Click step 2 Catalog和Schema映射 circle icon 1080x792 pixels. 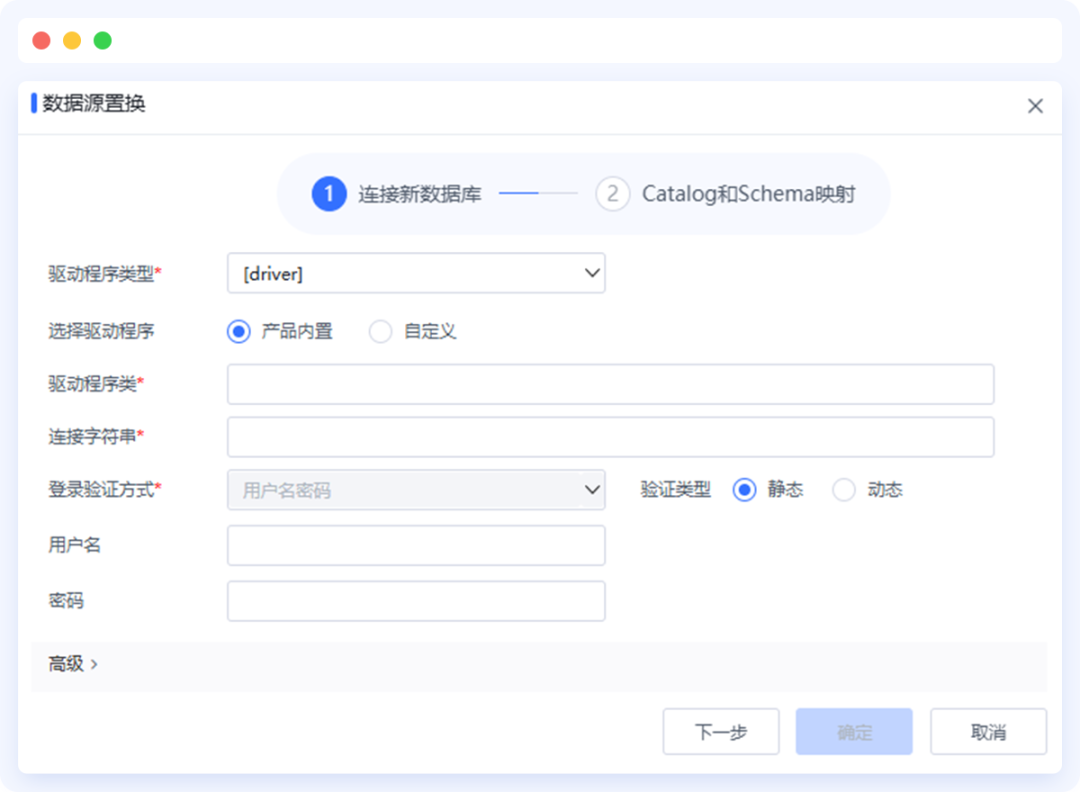612,194
